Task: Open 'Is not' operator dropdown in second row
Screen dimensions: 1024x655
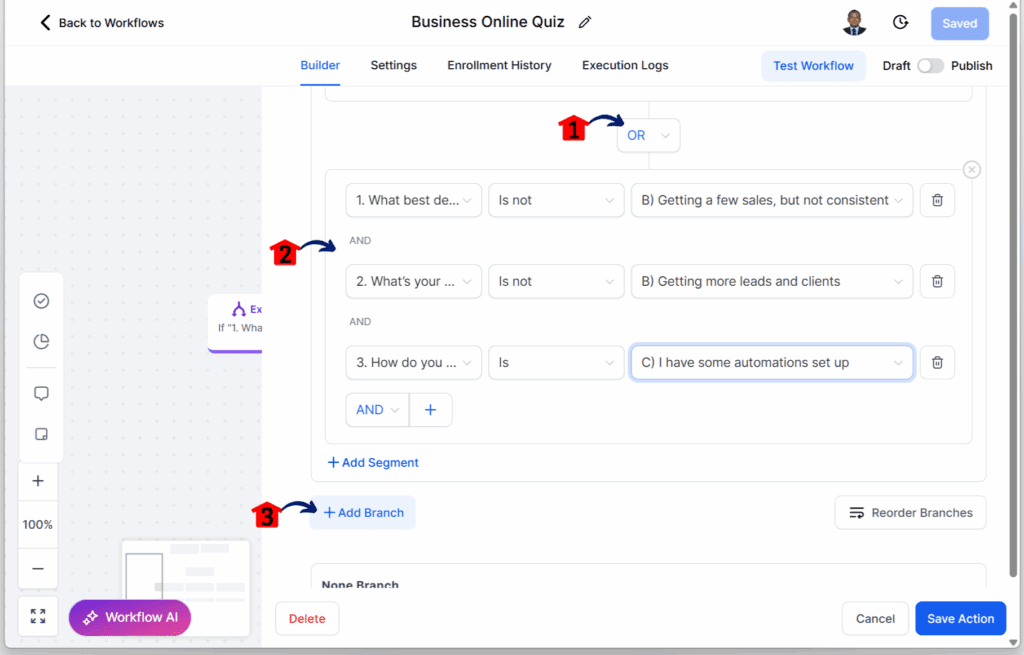Action: click(x=556, y=281)
